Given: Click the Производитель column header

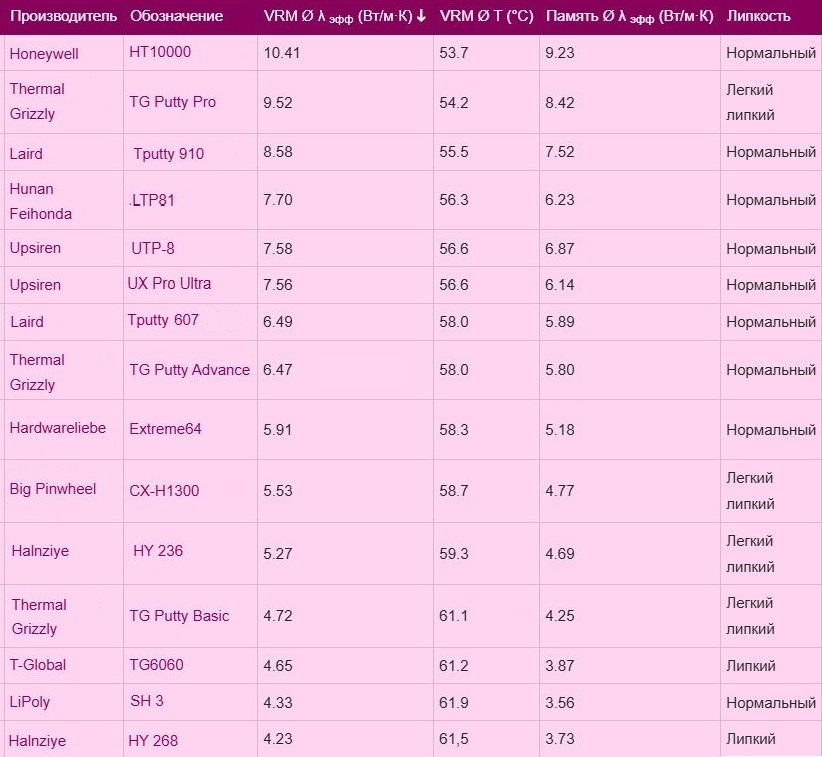Looking at the screenshot, I should [x=63, y=16].
